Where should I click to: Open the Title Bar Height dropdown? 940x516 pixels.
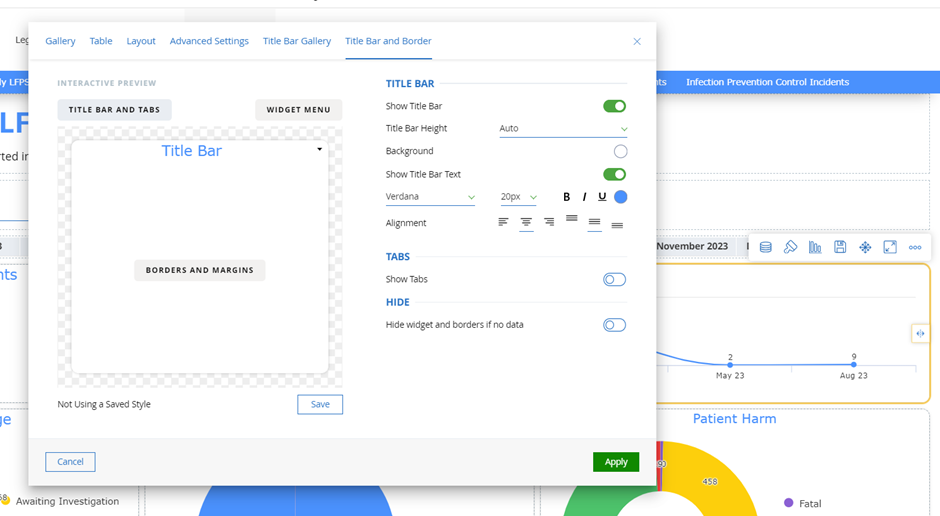coord(563,129)
